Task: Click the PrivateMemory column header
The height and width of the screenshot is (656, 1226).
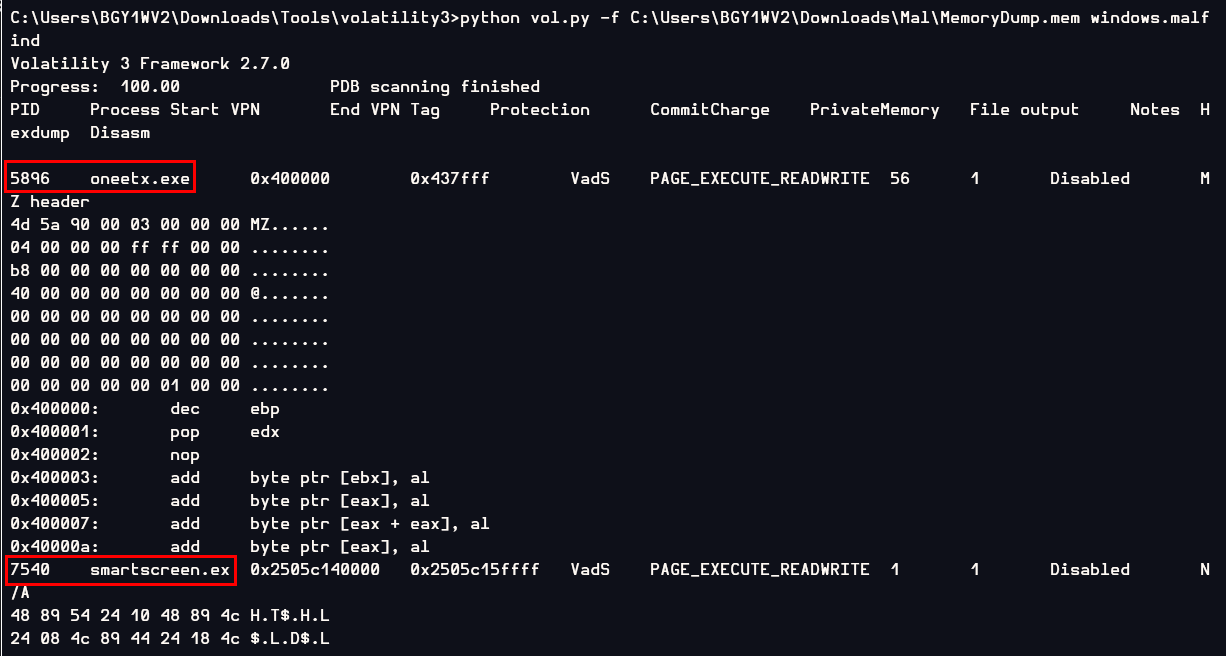Action: [x=874, y=110]
